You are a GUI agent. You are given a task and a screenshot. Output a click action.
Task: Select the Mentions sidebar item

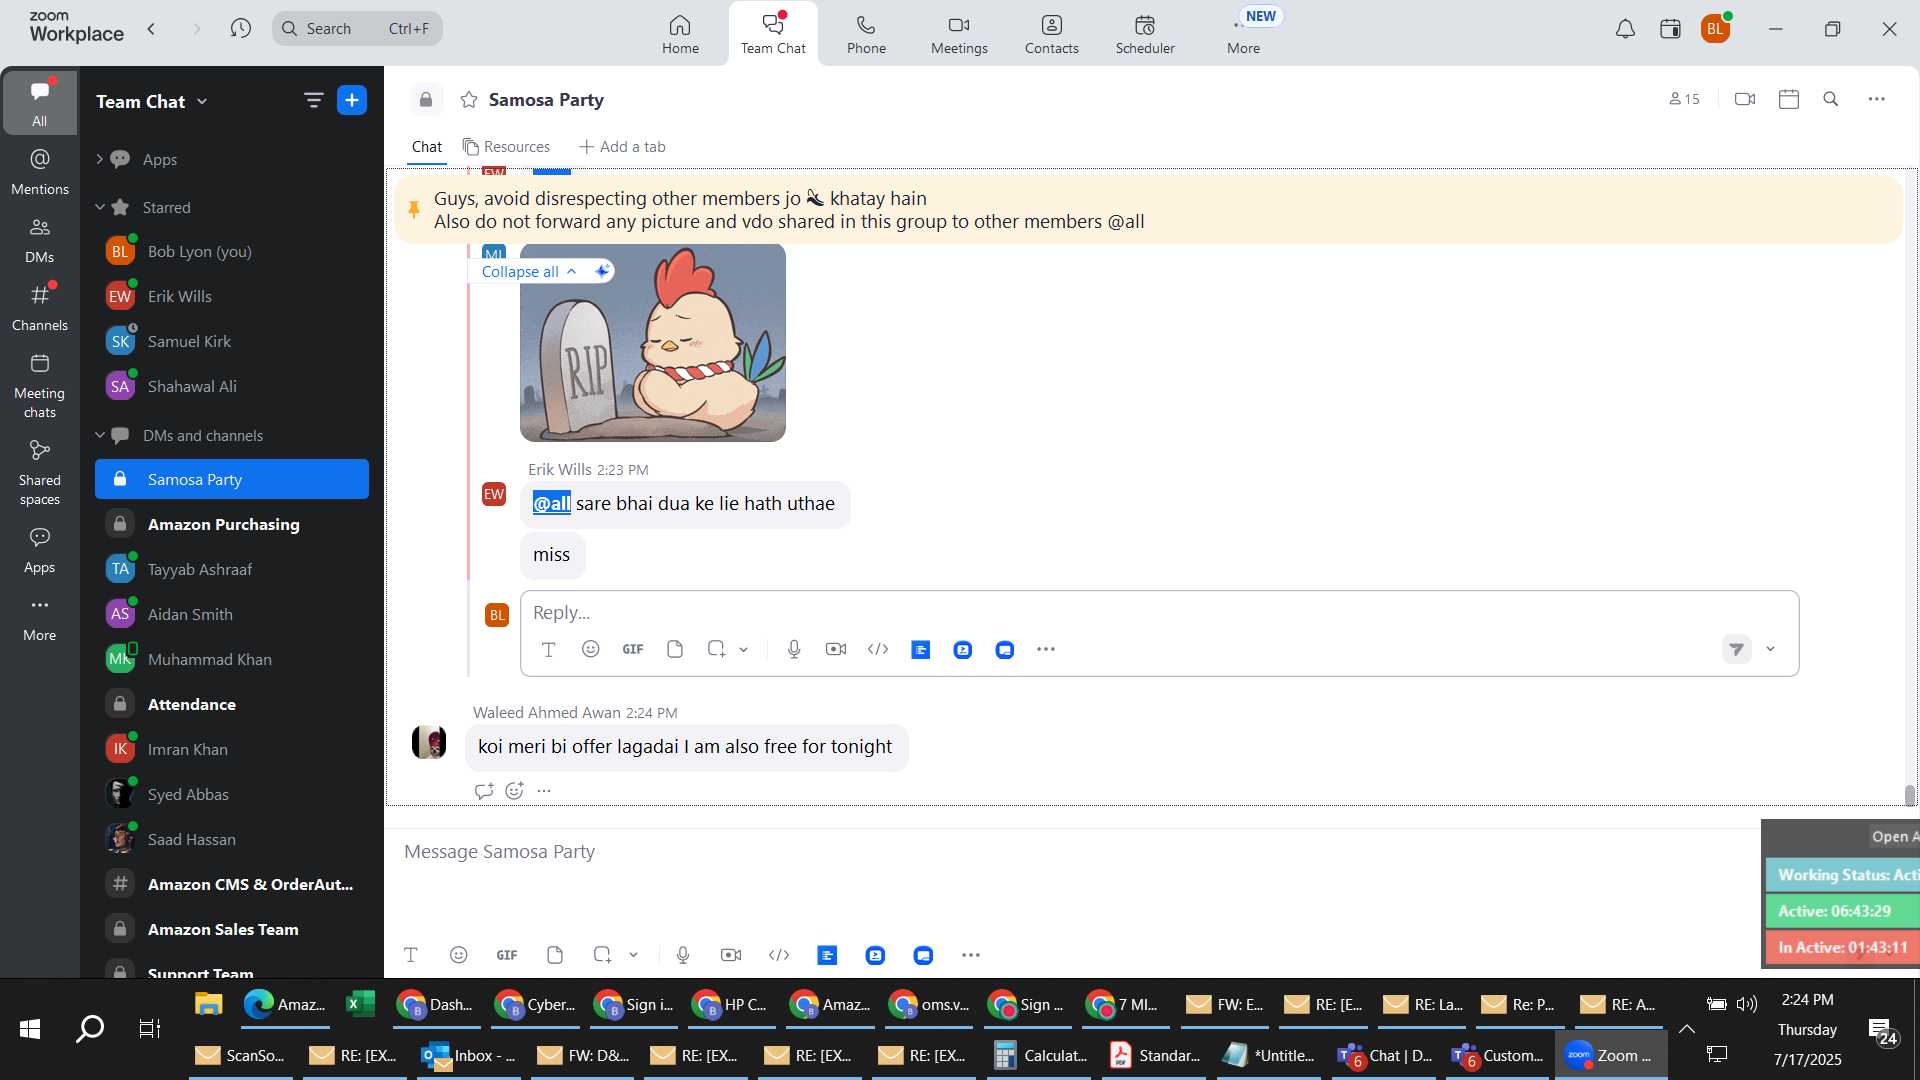click(x=40, y=172)
